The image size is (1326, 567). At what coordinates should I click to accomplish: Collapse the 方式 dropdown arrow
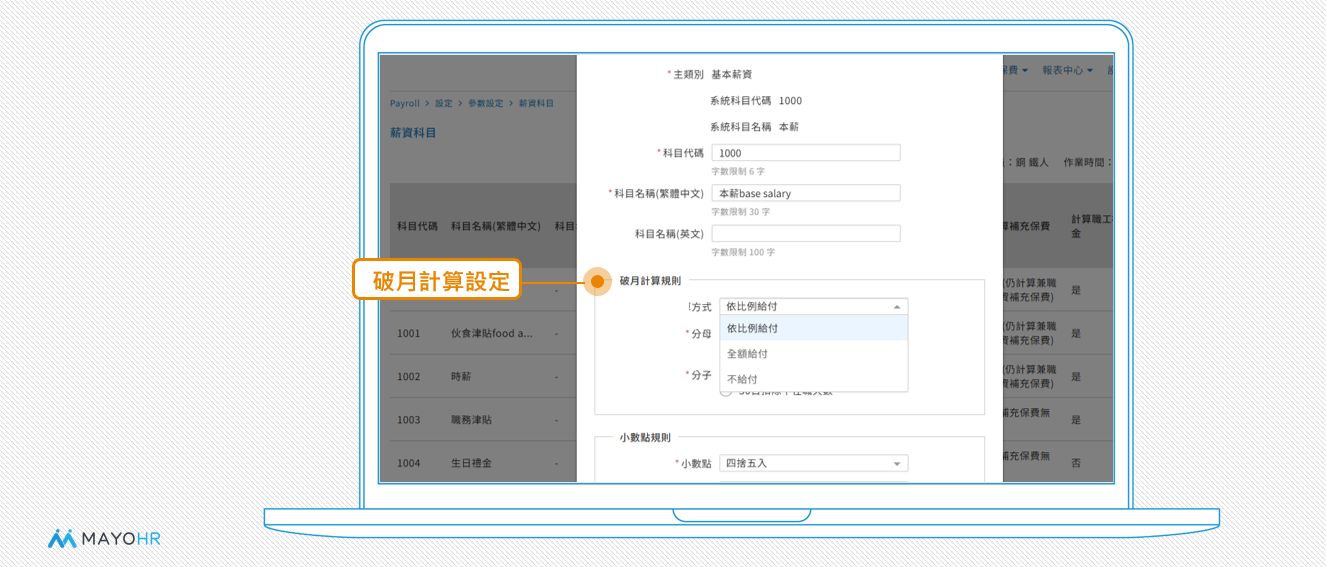coord(897,307)
